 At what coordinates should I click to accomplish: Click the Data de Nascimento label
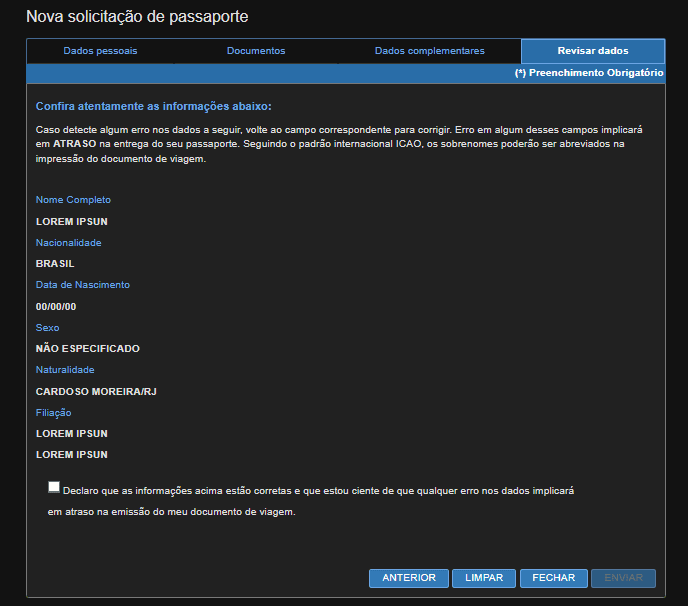pos(83,285)
